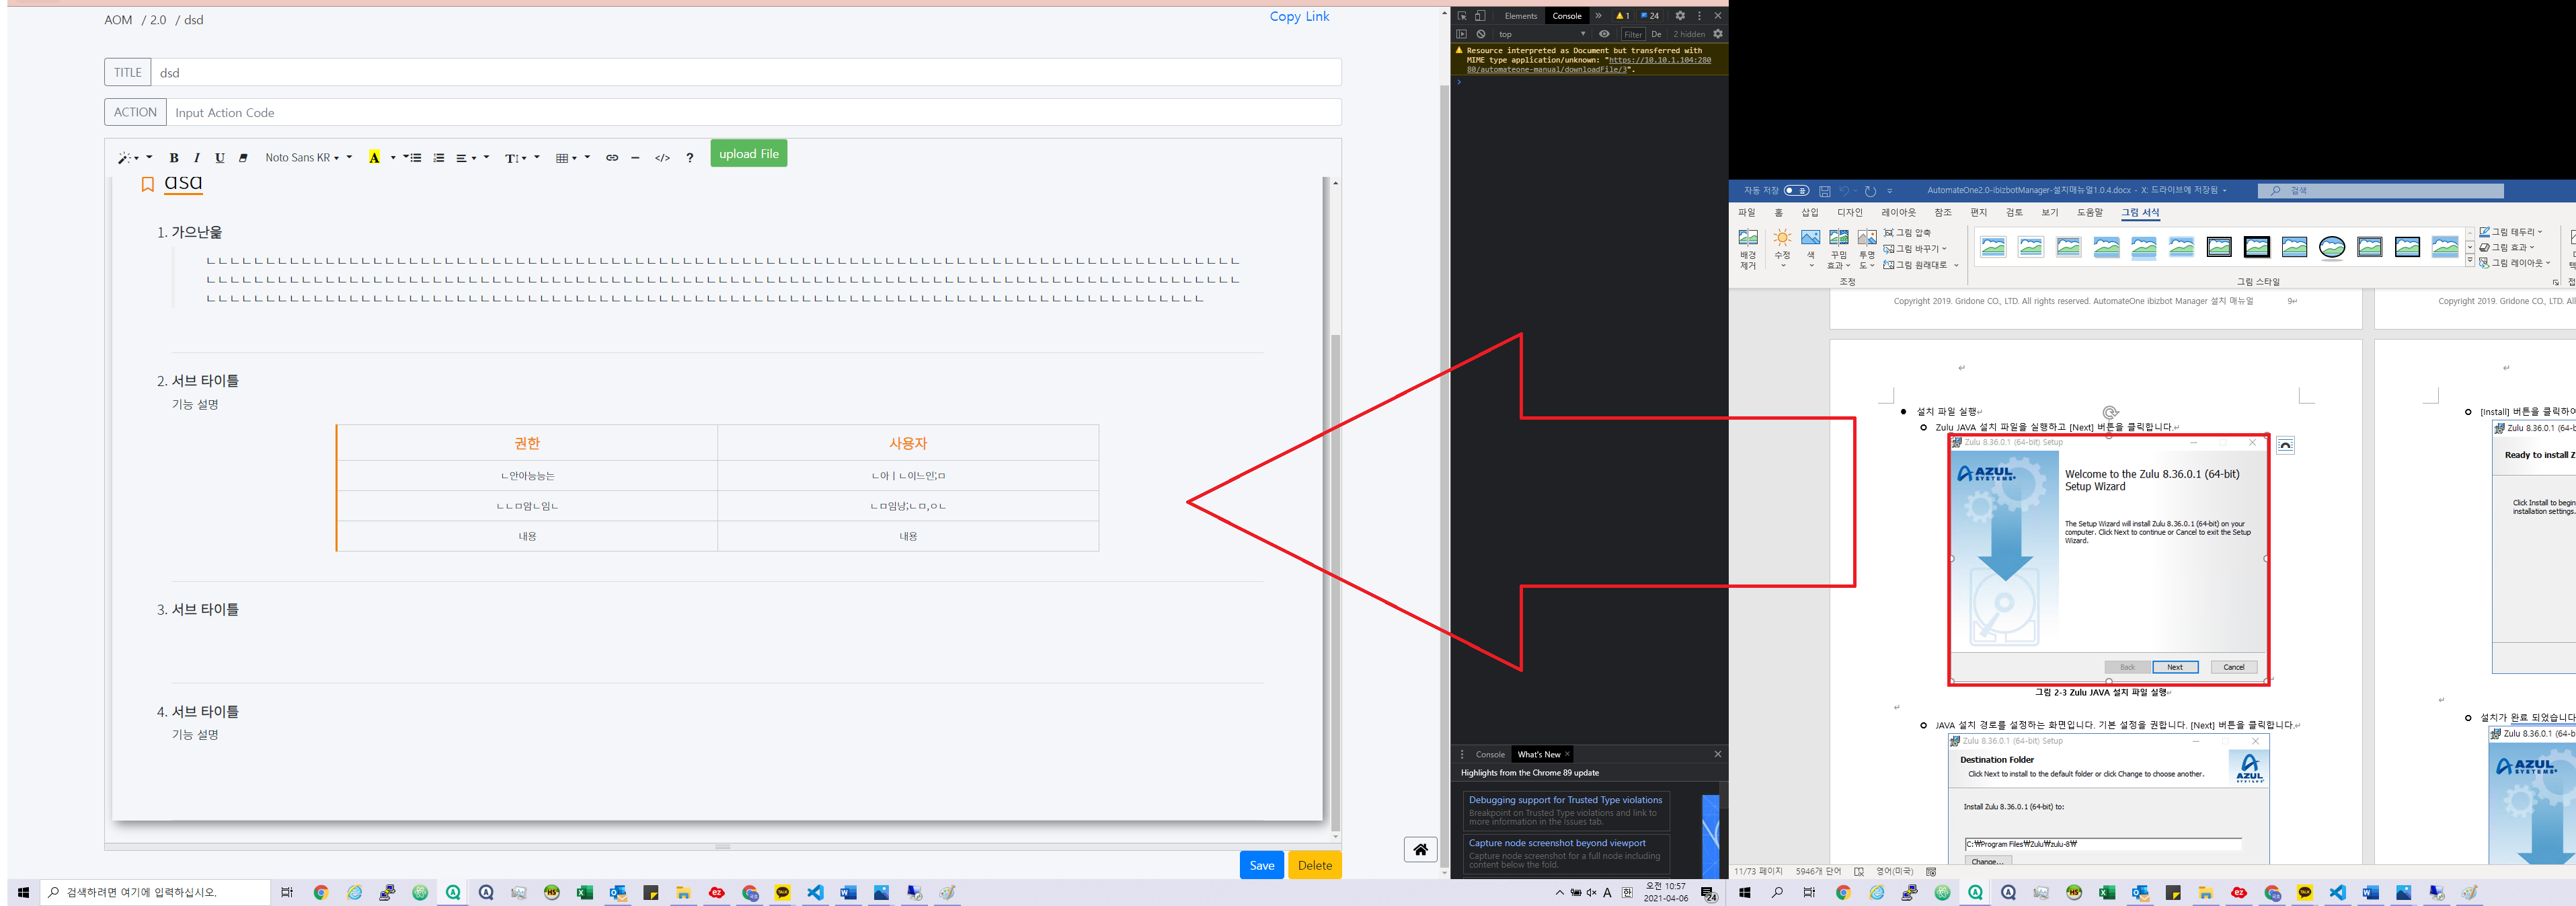This screenshot has width=2576, height=906.
Task: Click Remove Background (배경 제거) in Word ribbon
Action: (1748, 248)
